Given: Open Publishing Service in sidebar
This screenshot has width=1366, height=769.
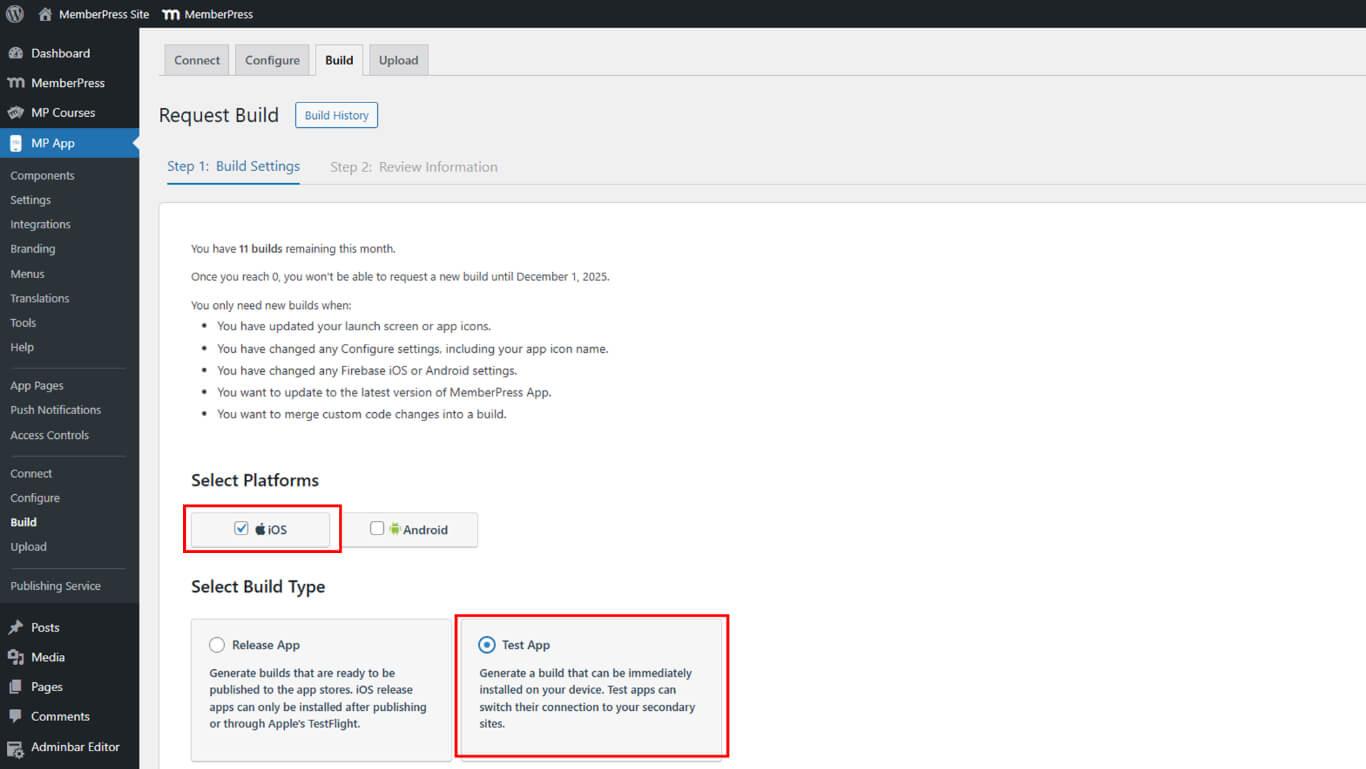Looking at the screenshot, I should click(x=55, y=586).
